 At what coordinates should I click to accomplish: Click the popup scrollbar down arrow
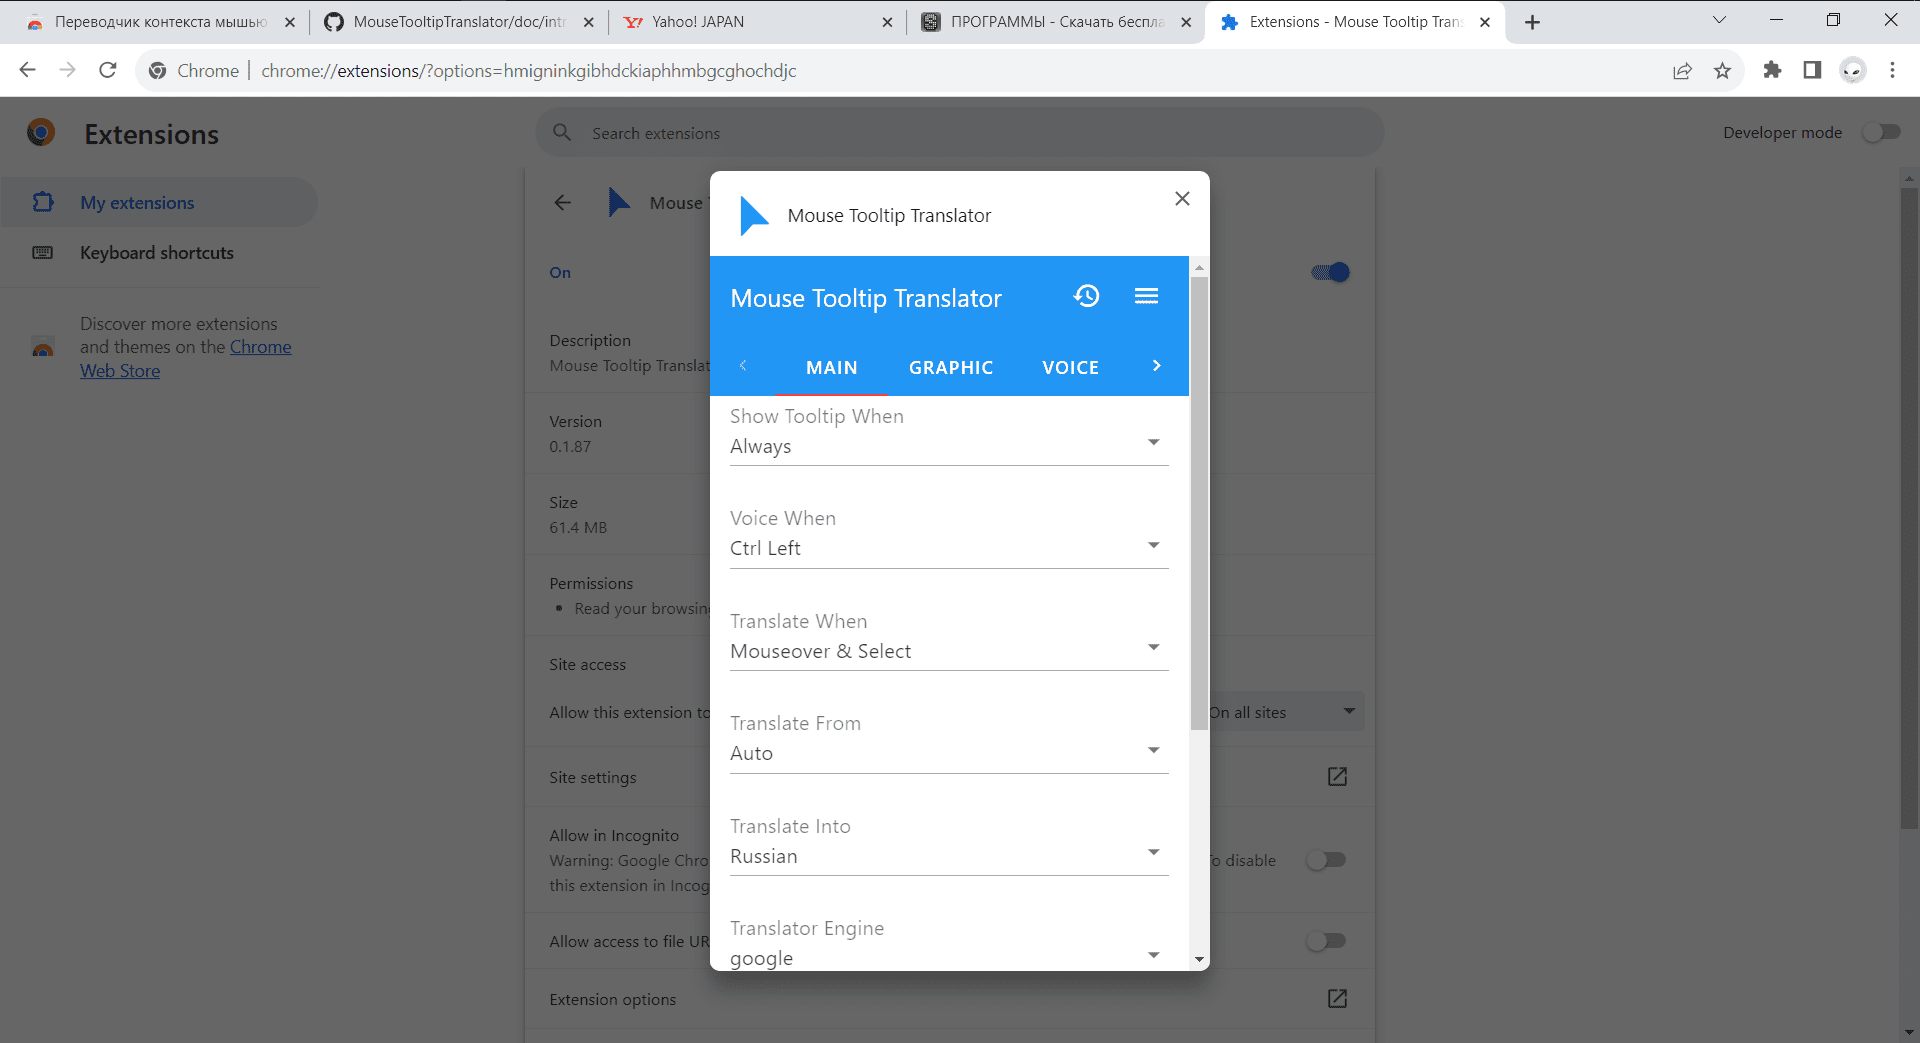(1199, 960)
